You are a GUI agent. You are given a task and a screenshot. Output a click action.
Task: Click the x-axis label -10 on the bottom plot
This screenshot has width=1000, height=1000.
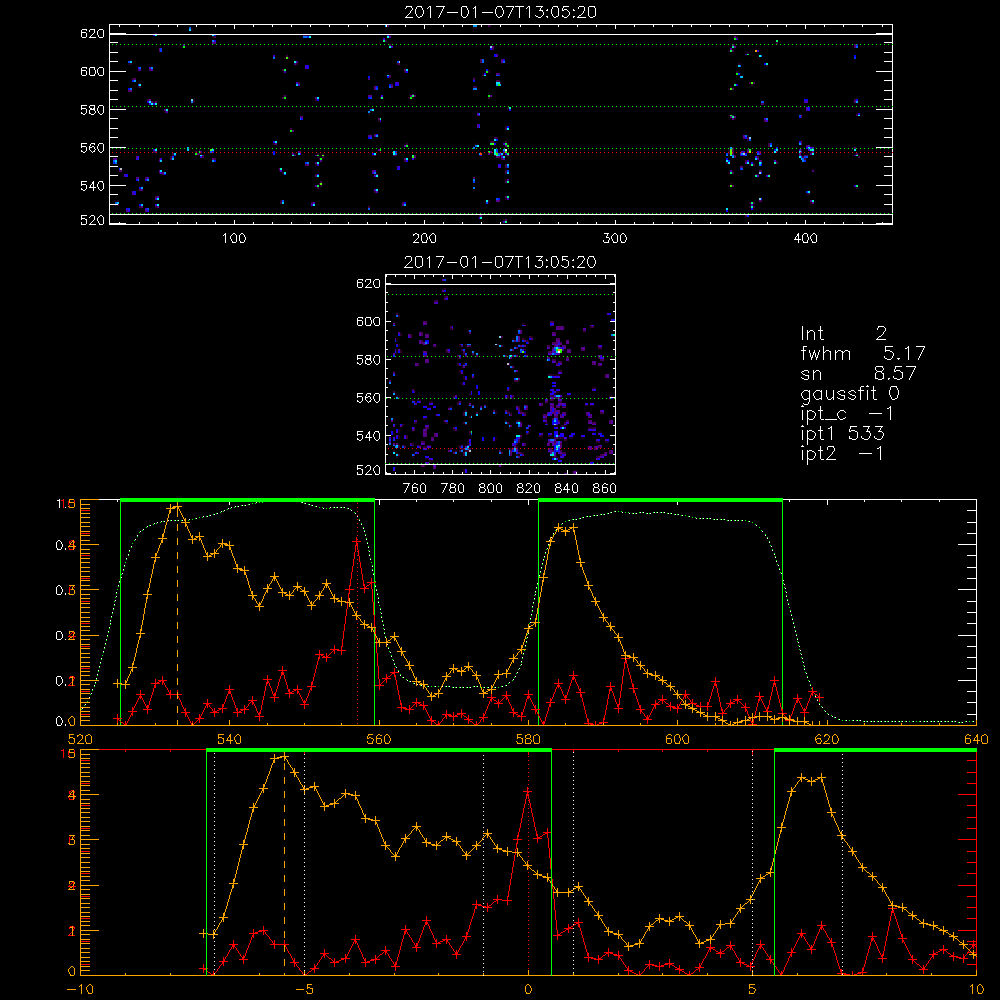80,989
